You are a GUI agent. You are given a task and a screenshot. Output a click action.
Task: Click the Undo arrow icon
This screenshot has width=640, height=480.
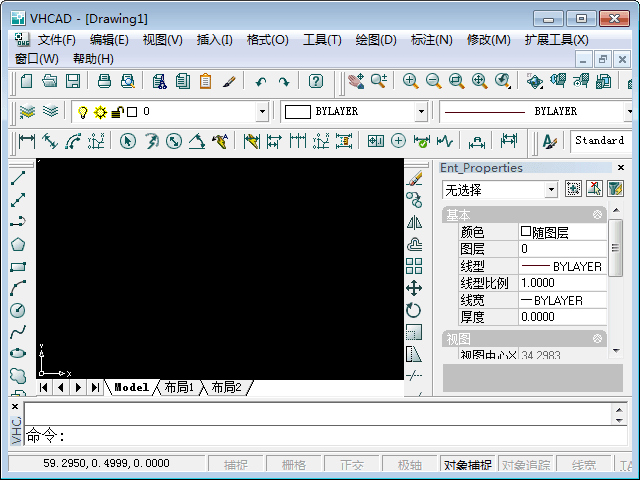click(260, 82)
